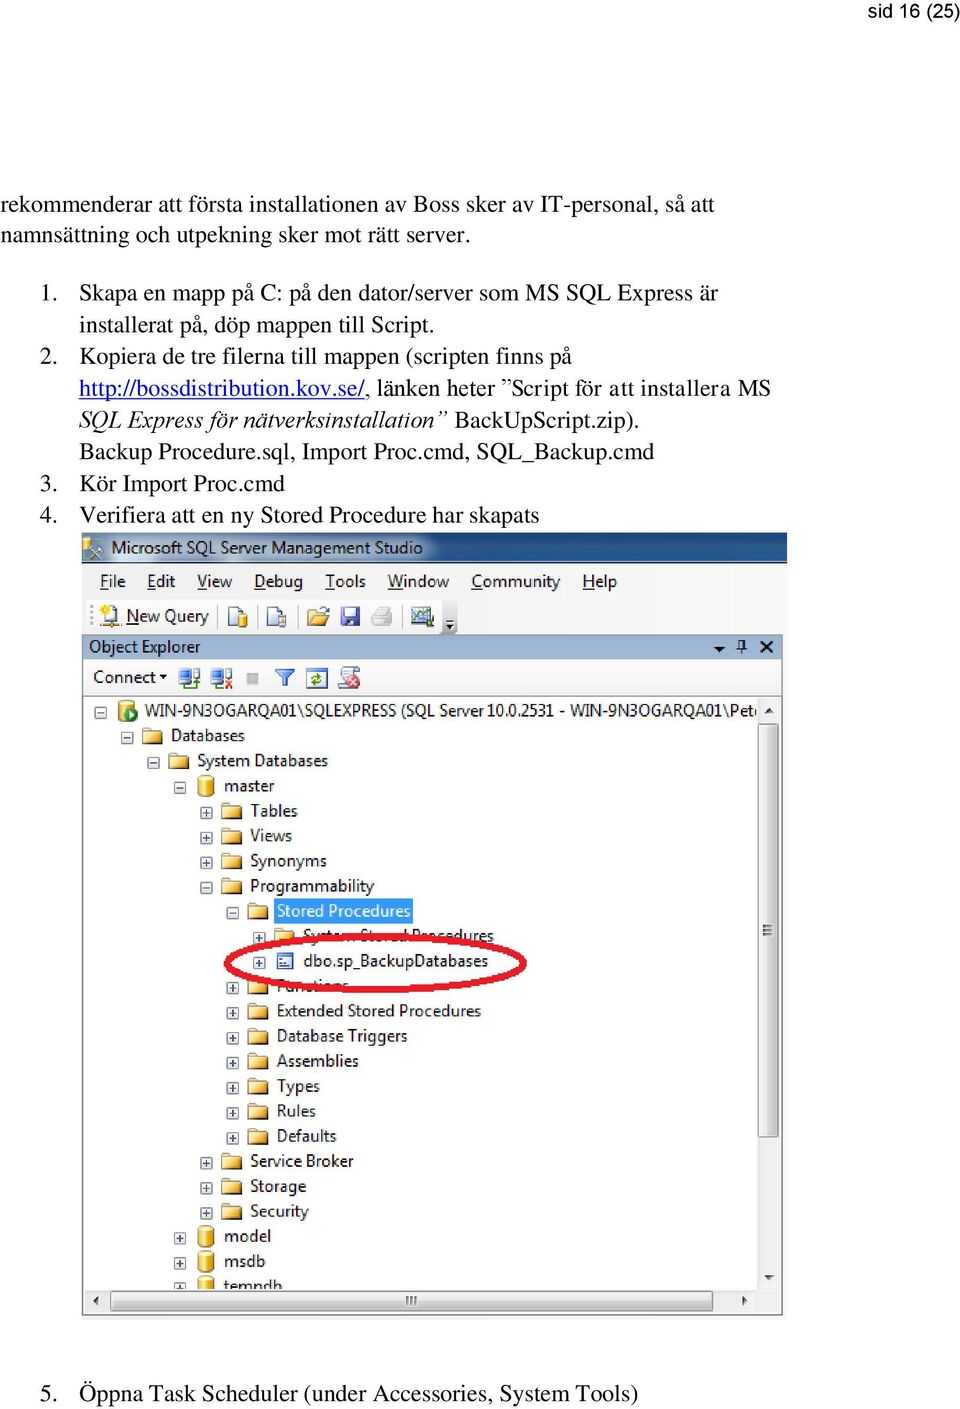Click the msdb database cylinder icon

click(x=206, y=1261)
